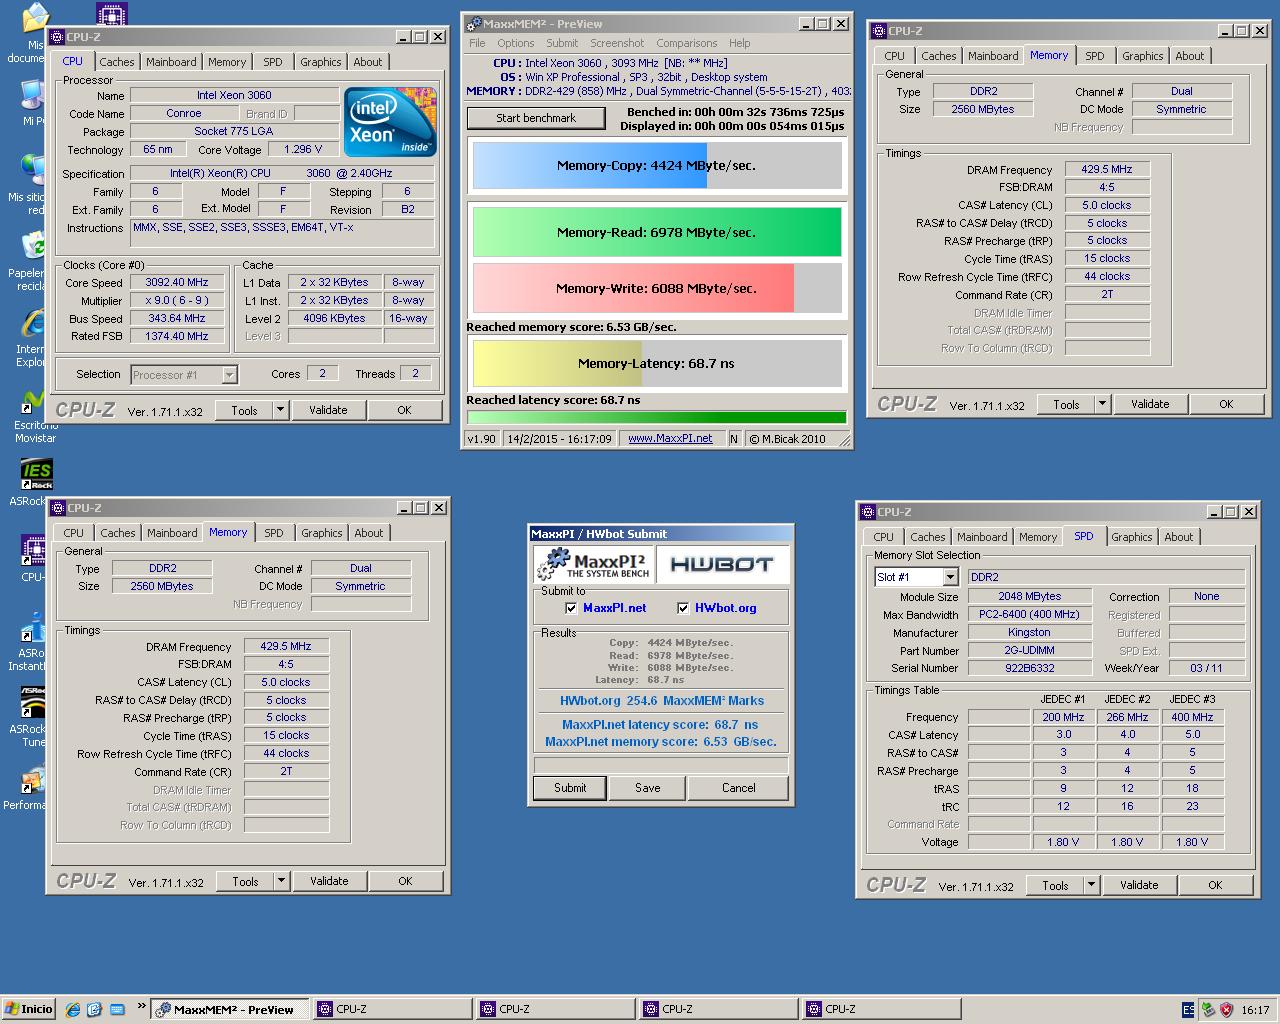Open the Options menu in MaxxMEM²
The image size is (1280, 1024).
point(515,43)
